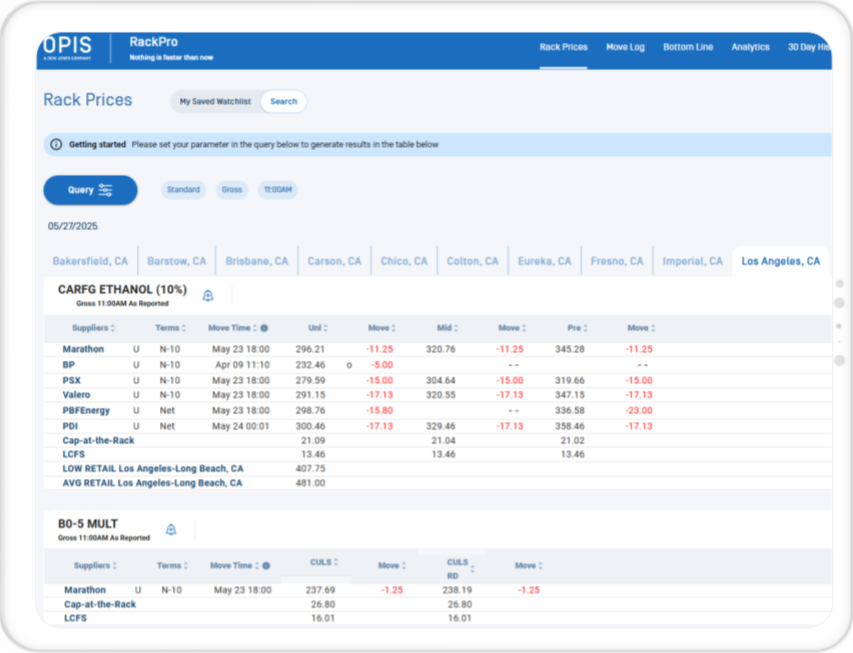Click the Gross filter chip
Screen dimensions: 853x653
tap(232, 190)
